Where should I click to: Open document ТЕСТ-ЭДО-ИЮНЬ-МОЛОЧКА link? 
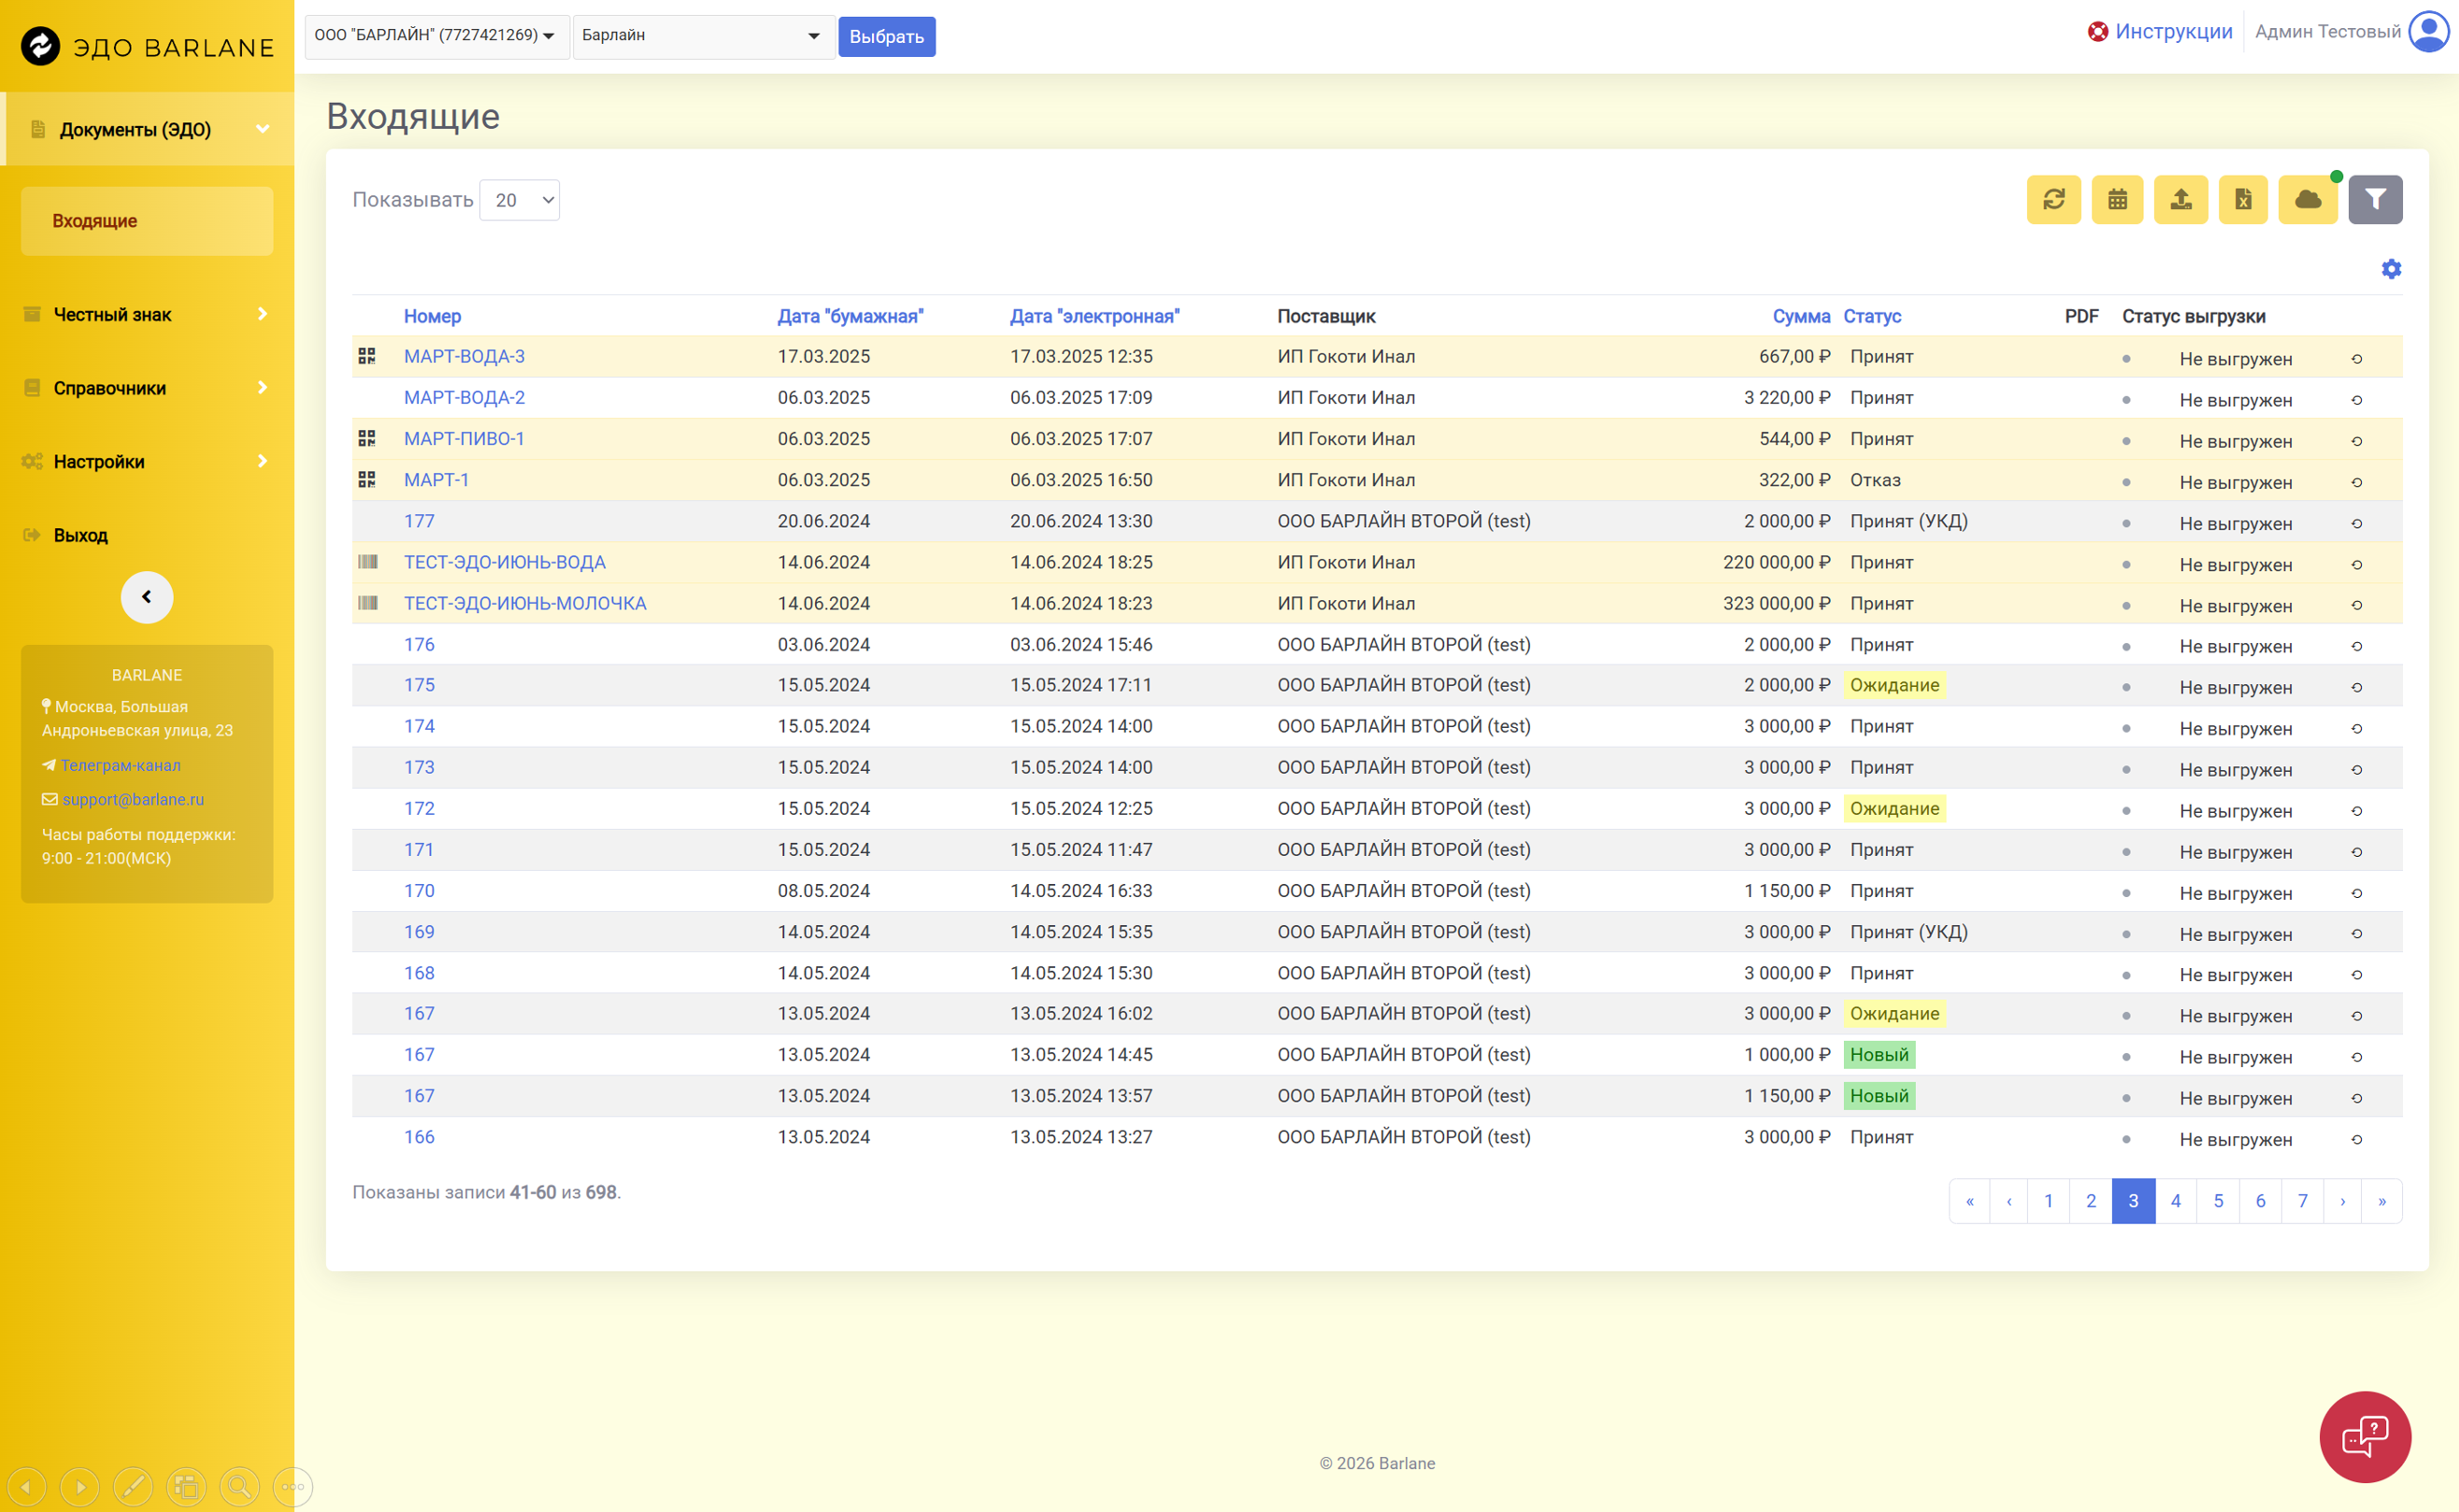524,603
